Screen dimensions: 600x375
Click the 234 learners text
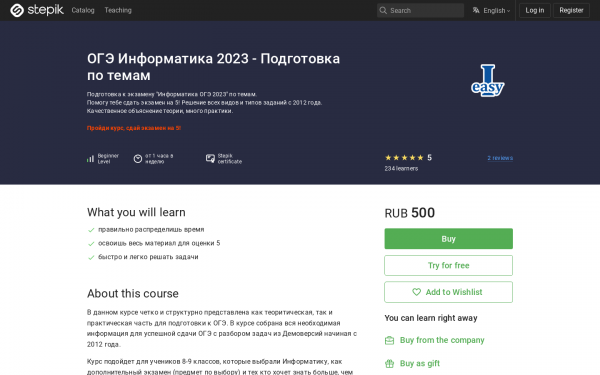(401, 168)
